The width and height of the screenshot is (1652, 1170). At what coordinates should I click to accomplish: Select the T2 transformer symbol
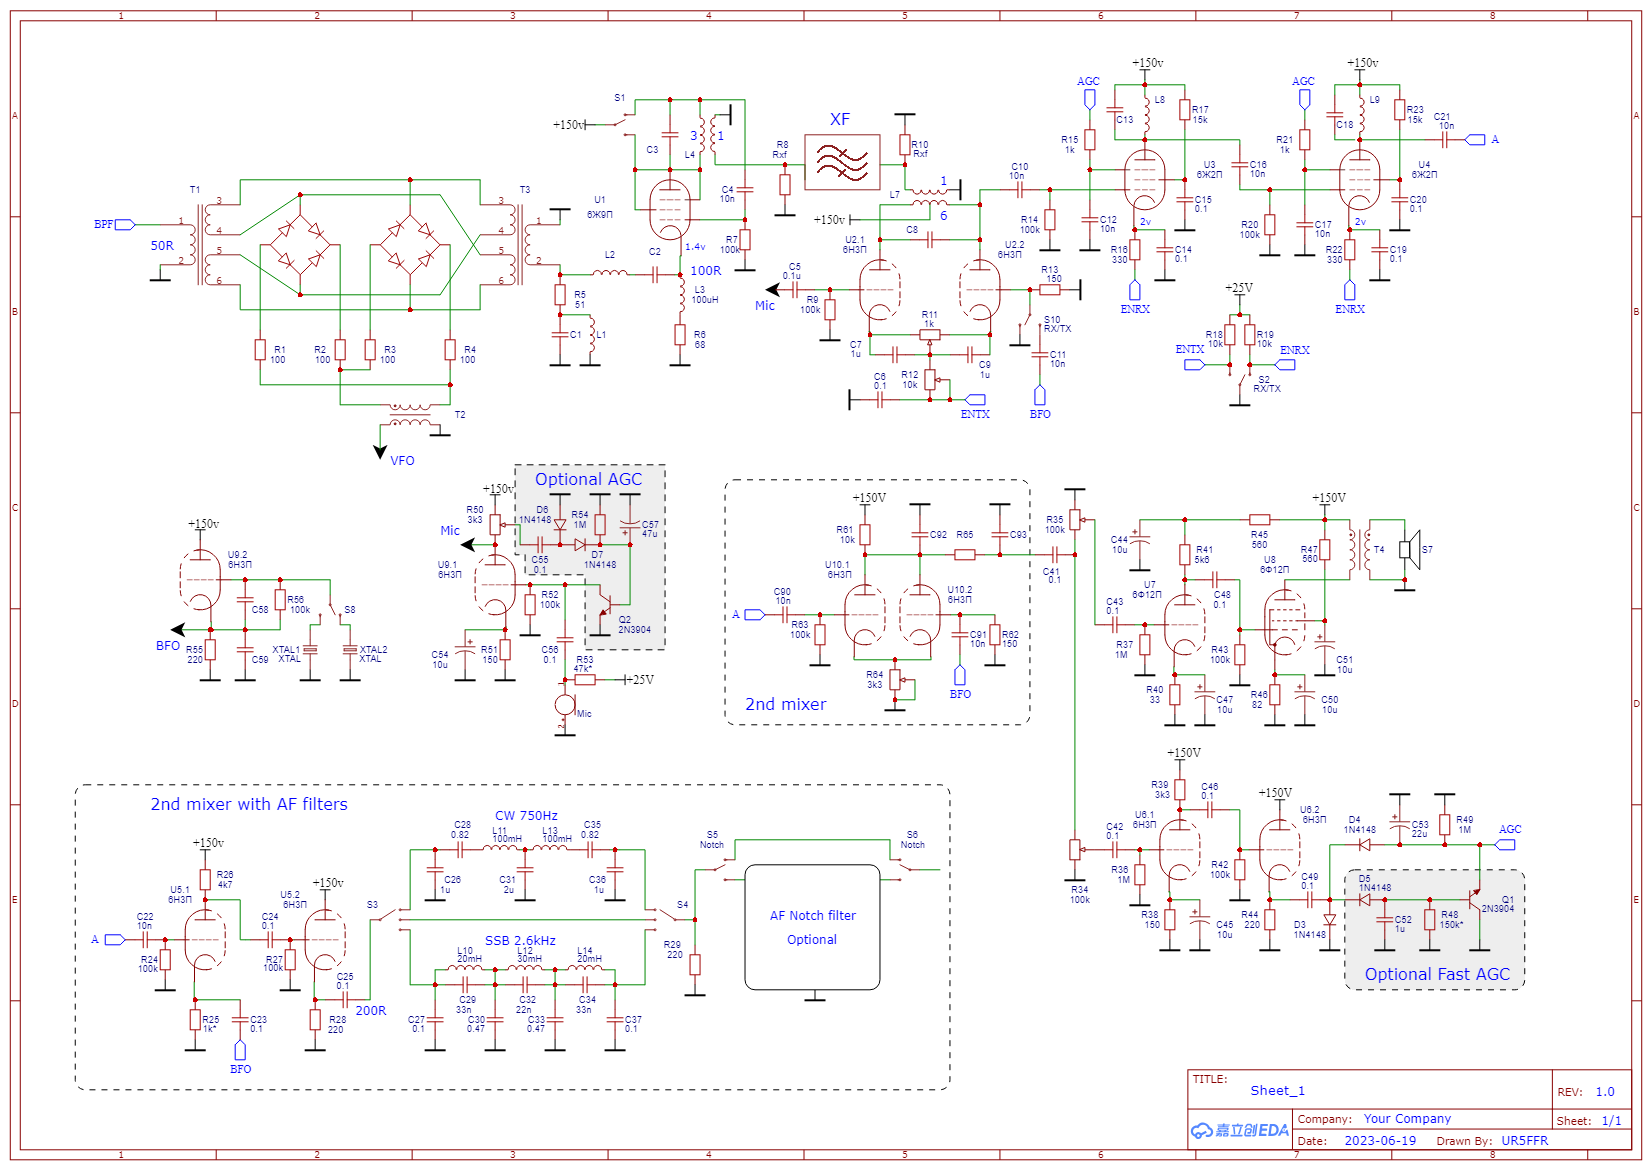(410, 415)
